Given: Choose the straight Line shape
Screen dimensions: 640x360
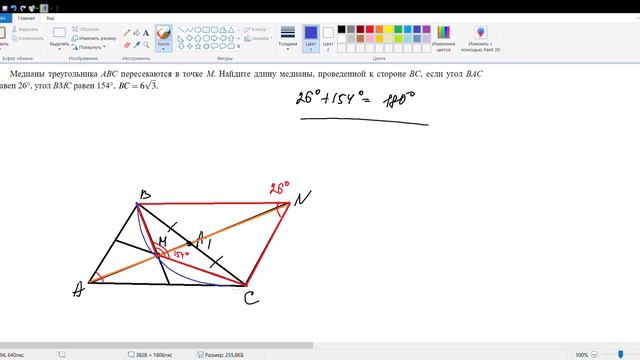Looking at the screenshot, I should click(x=181, y=29).
